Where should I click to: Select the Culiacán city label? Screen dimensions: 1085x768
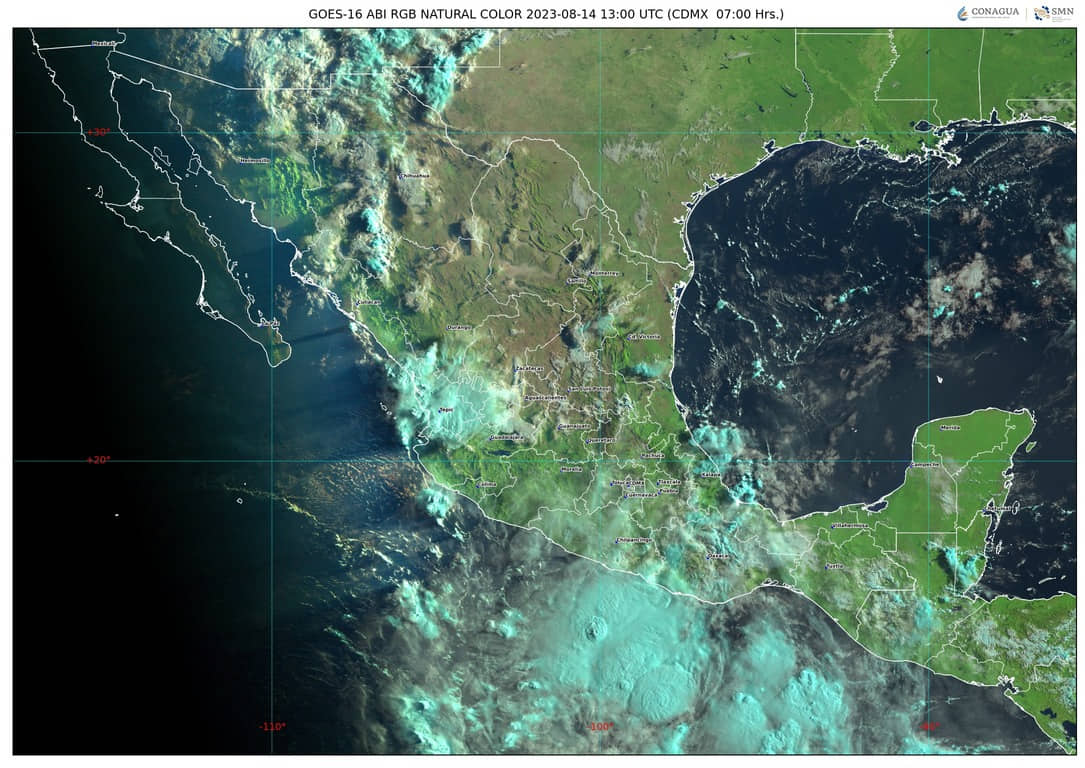pos(368,301)
